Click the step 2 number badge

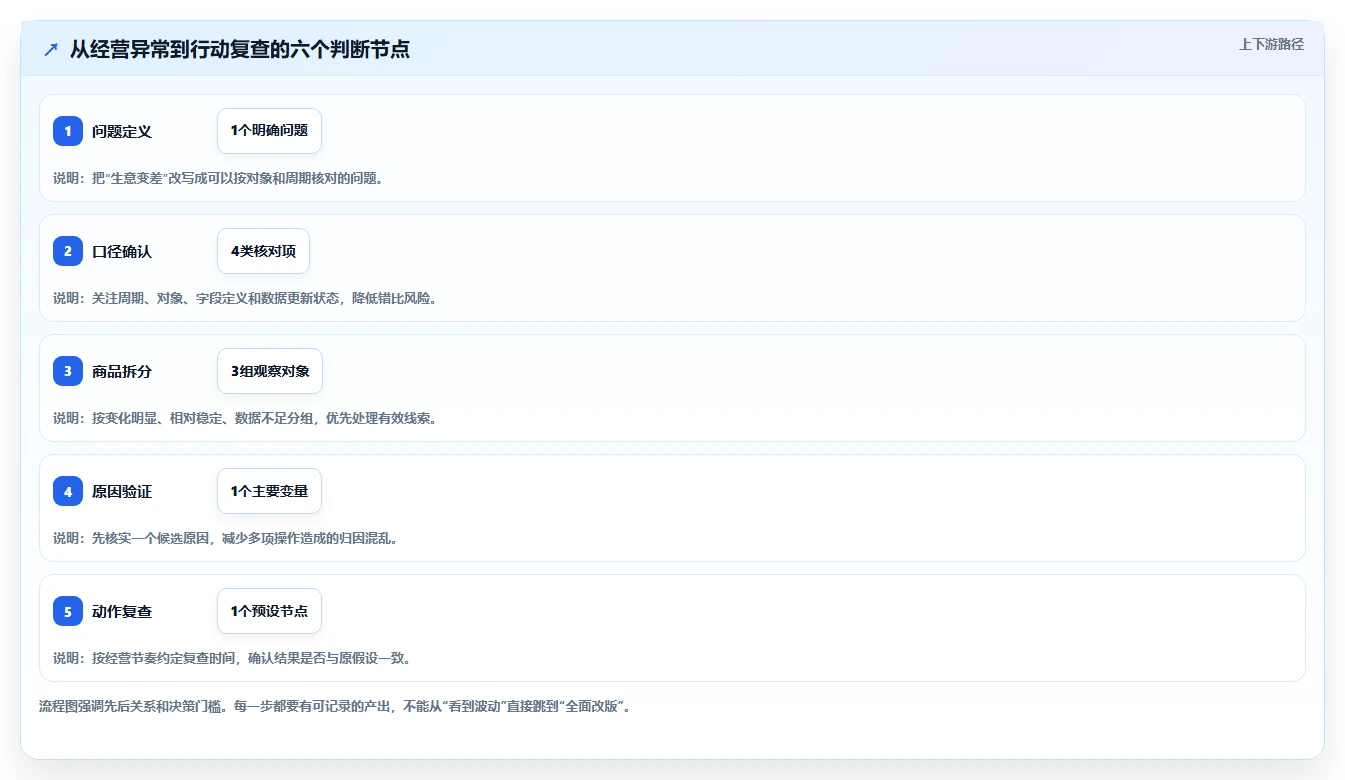click(68, 251)
